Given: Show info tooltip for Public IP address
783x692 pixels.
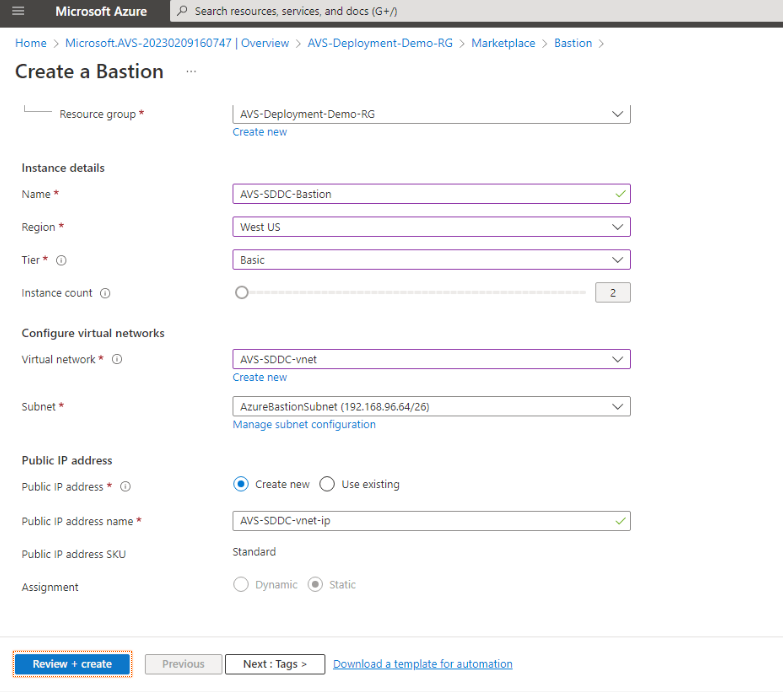Looking at the screenshot, I should click(126, 486).
